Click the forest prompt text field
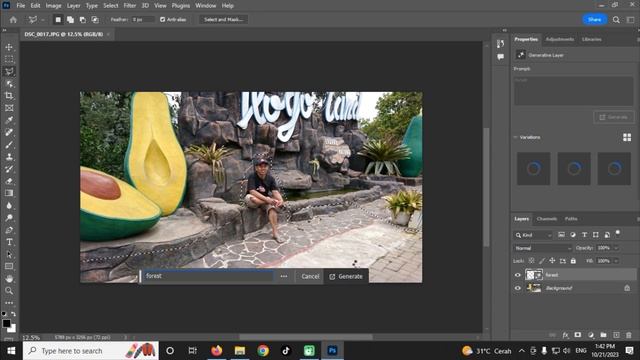This screenshot has width=640, height=360. pos(208,276)
